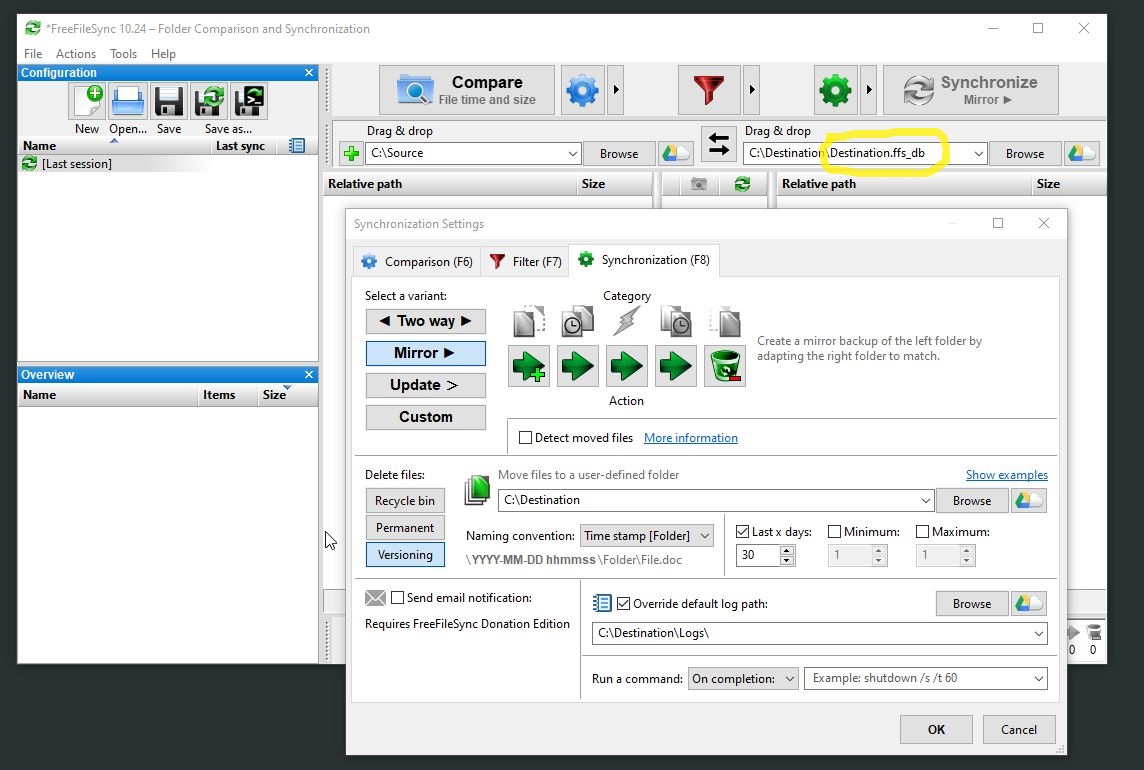
Task: Open the Help menu
Action: (163, 53)
